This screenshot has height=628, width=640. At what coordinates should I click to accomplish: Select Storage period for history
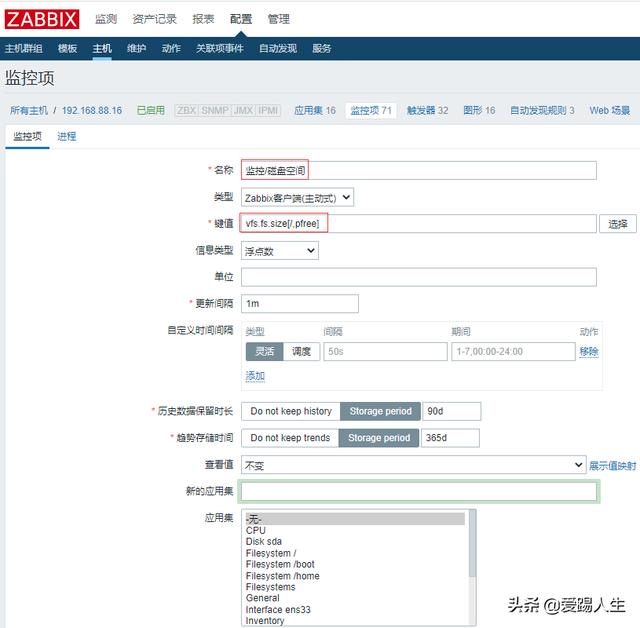[381, 411]
